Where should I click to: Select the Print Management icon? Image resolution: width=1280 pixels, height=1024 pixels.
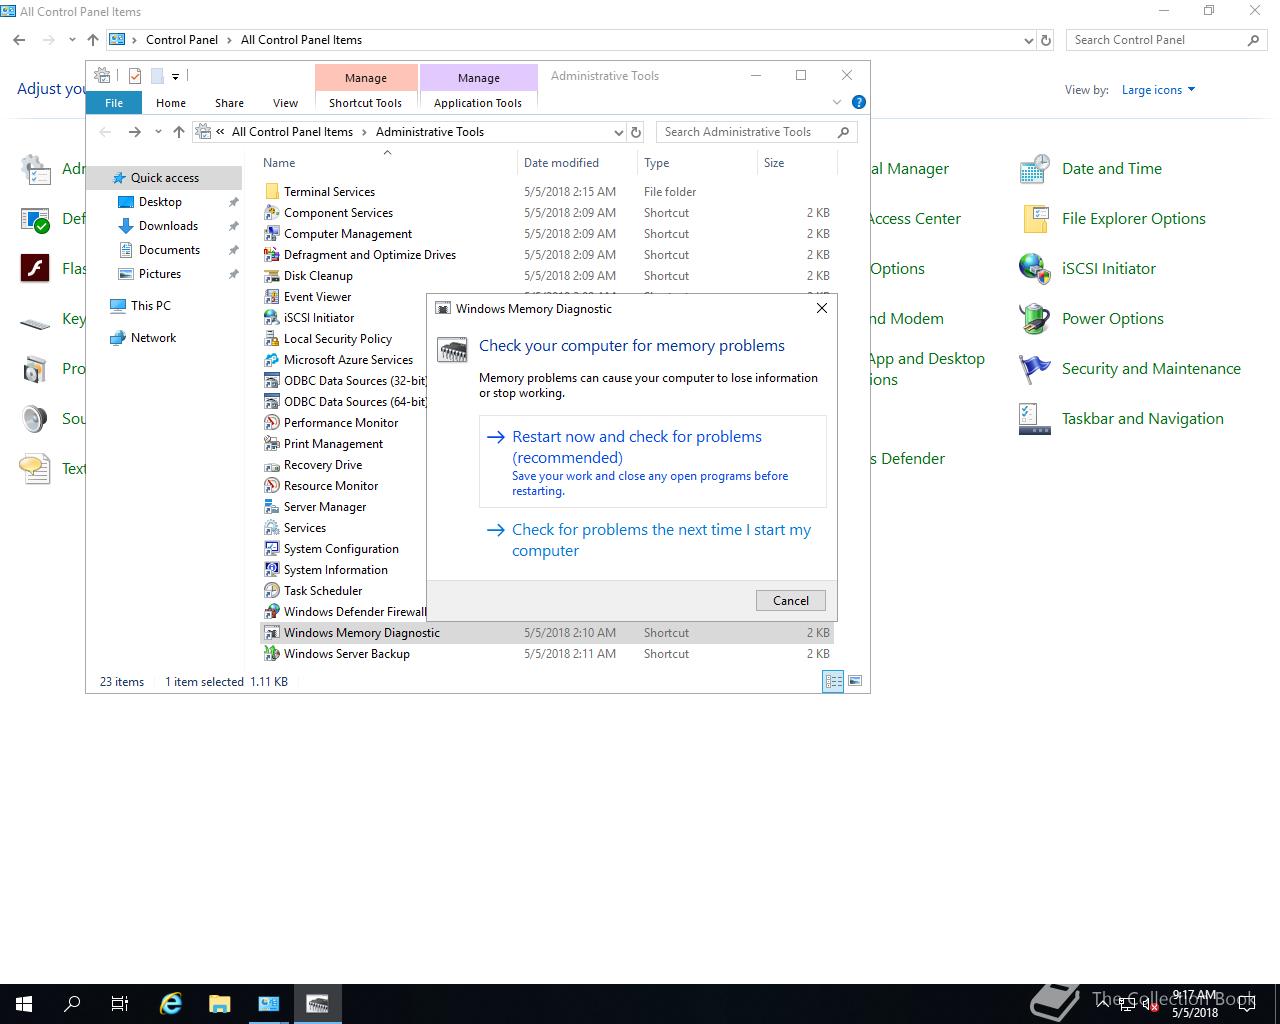[x=271, y=444]
